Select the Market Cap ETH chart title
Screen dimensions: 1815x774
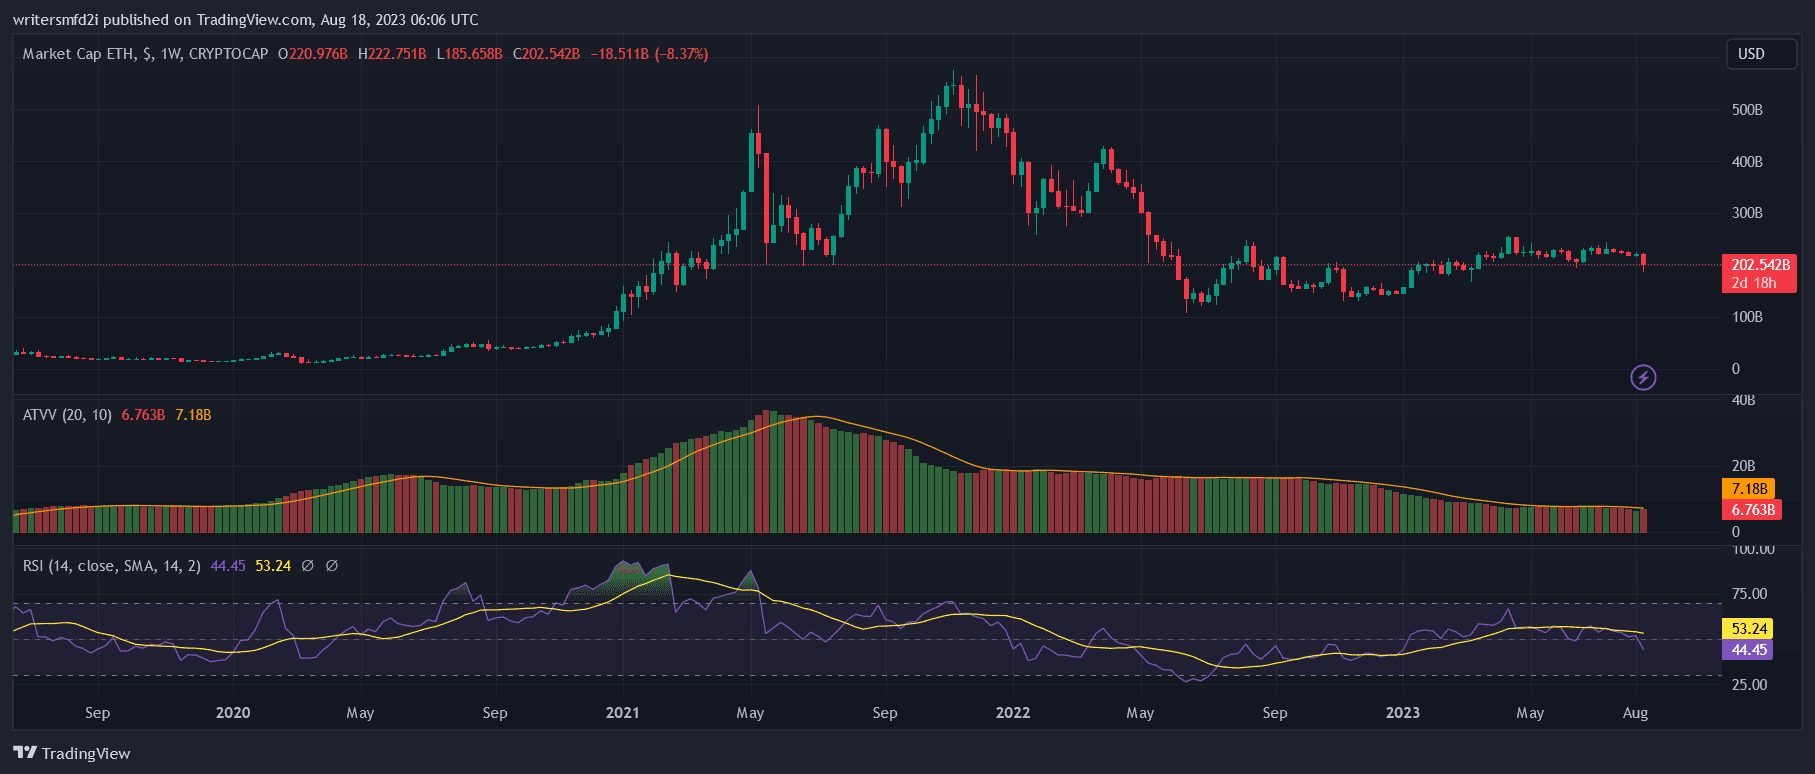[x=145, y=54]
